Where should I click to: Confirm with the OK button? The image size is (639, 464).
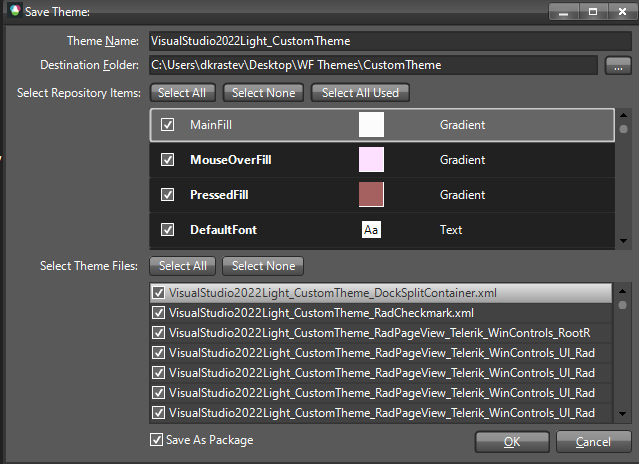[512, 442]
